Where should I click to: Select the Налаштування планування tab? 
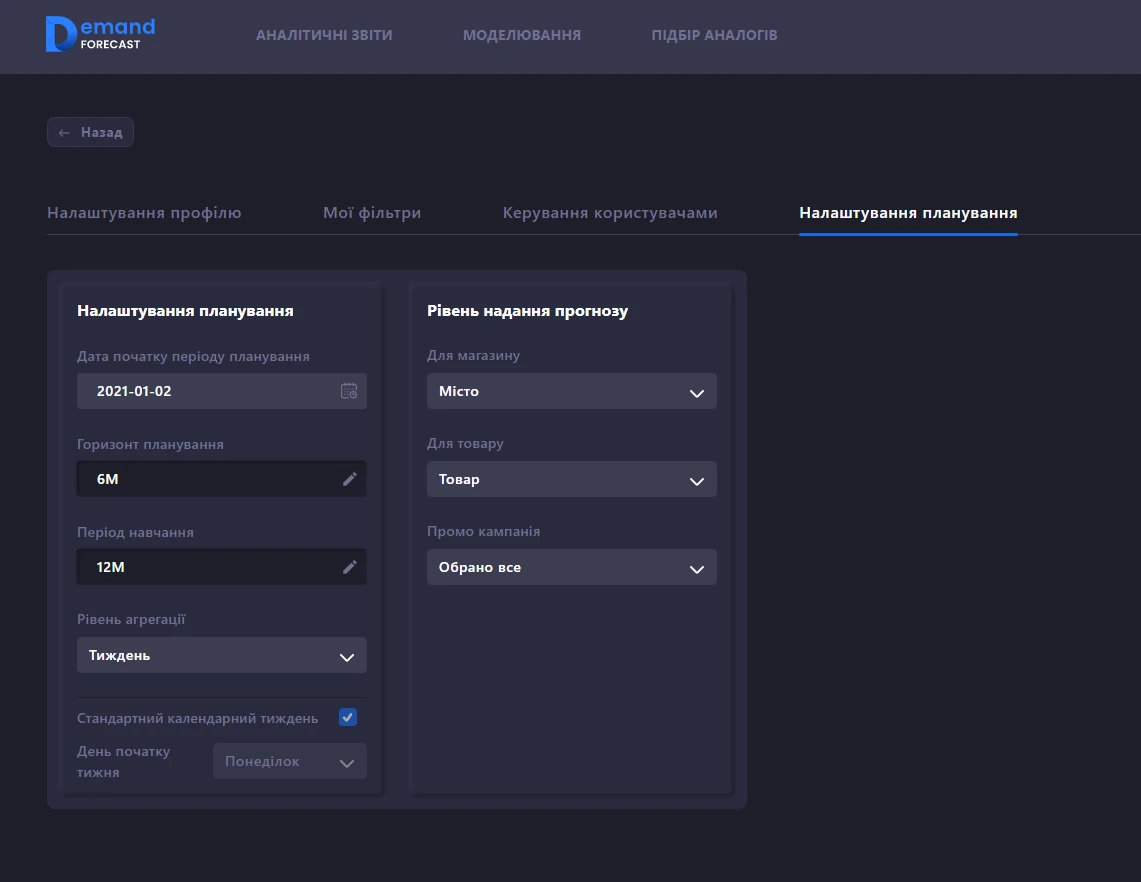908,213
